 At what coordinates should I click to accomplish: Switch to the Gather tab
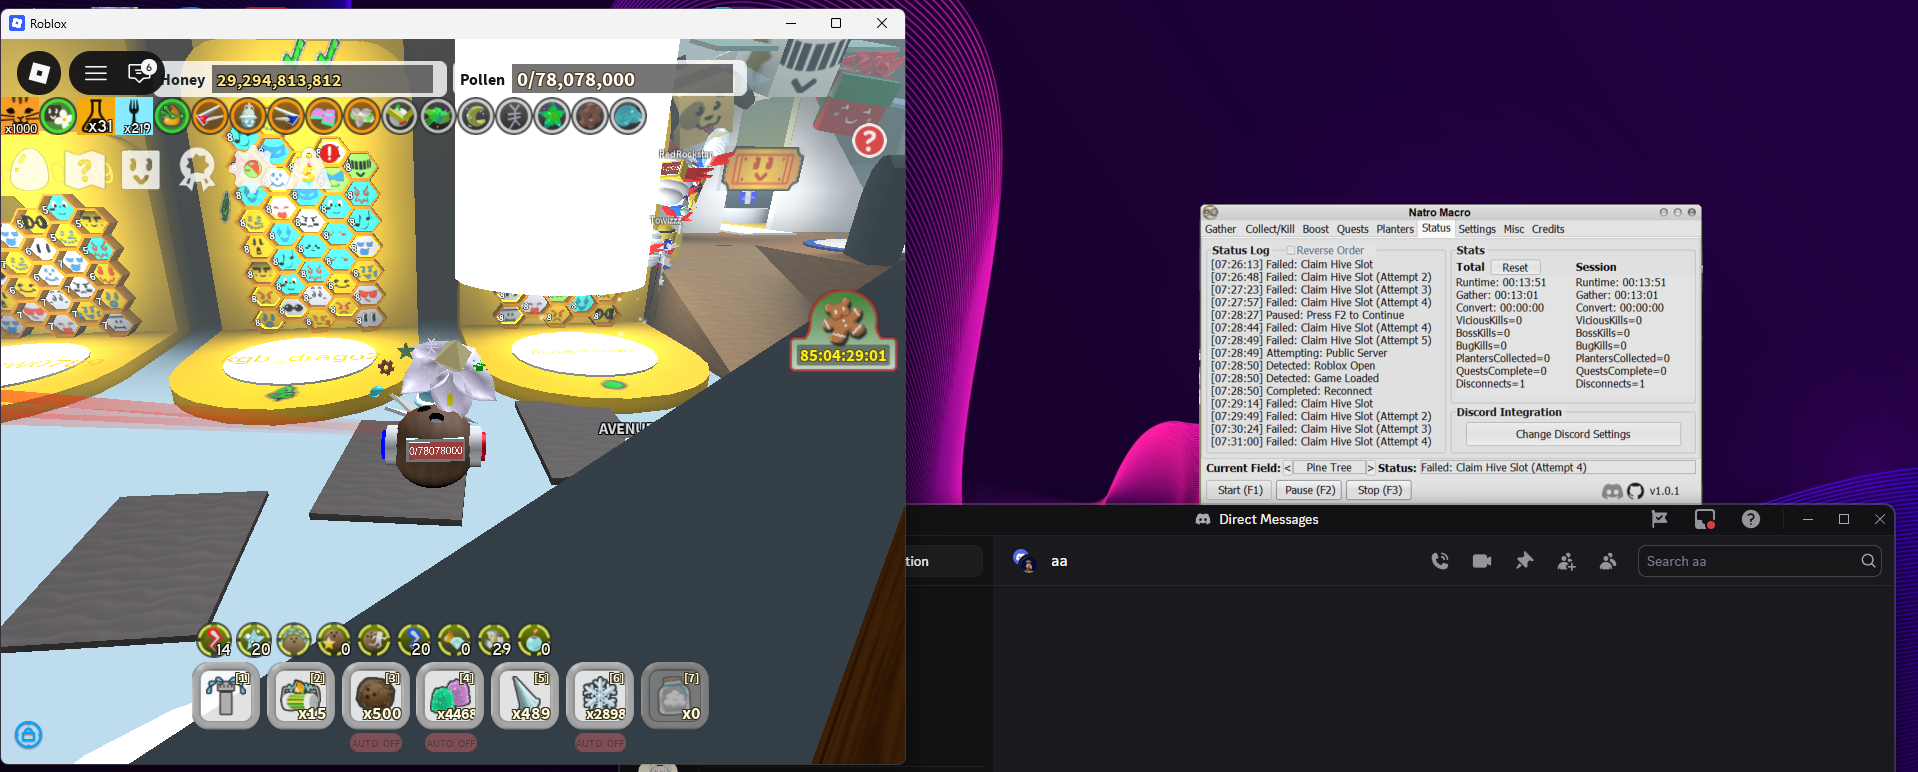point(1220,229)
